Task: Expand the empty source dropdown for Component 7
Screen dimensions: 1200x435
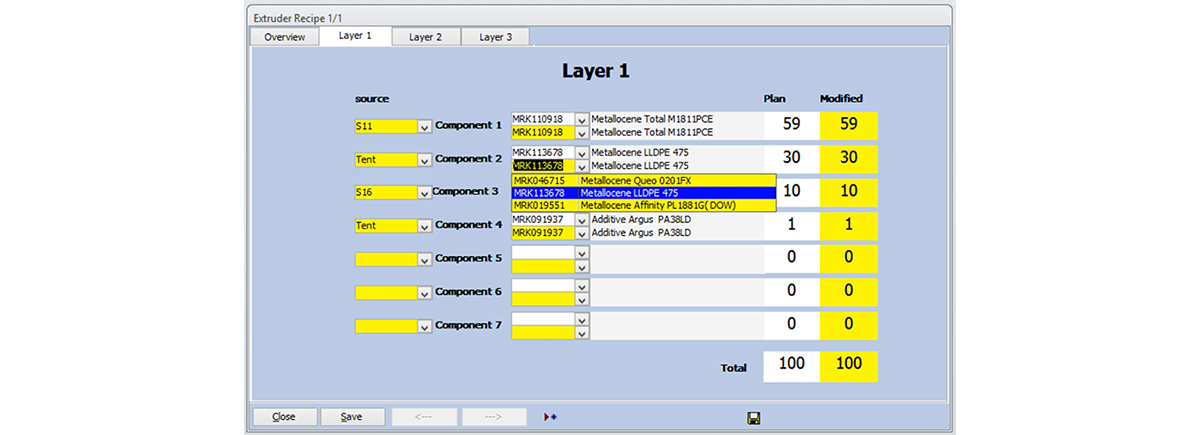Action: (424, 326)
